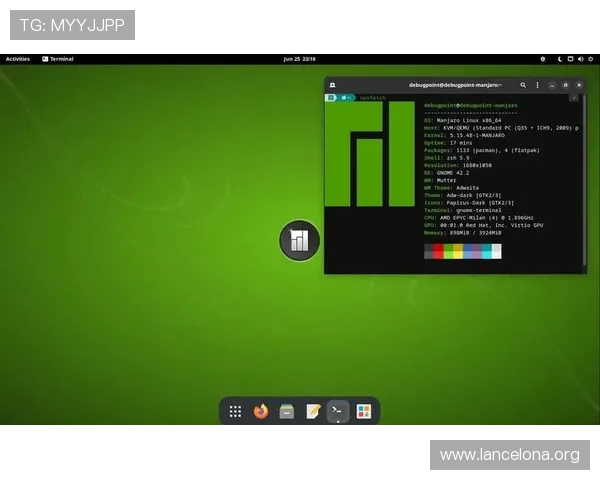Click Activities in the top bar

(x=18, y=59)
